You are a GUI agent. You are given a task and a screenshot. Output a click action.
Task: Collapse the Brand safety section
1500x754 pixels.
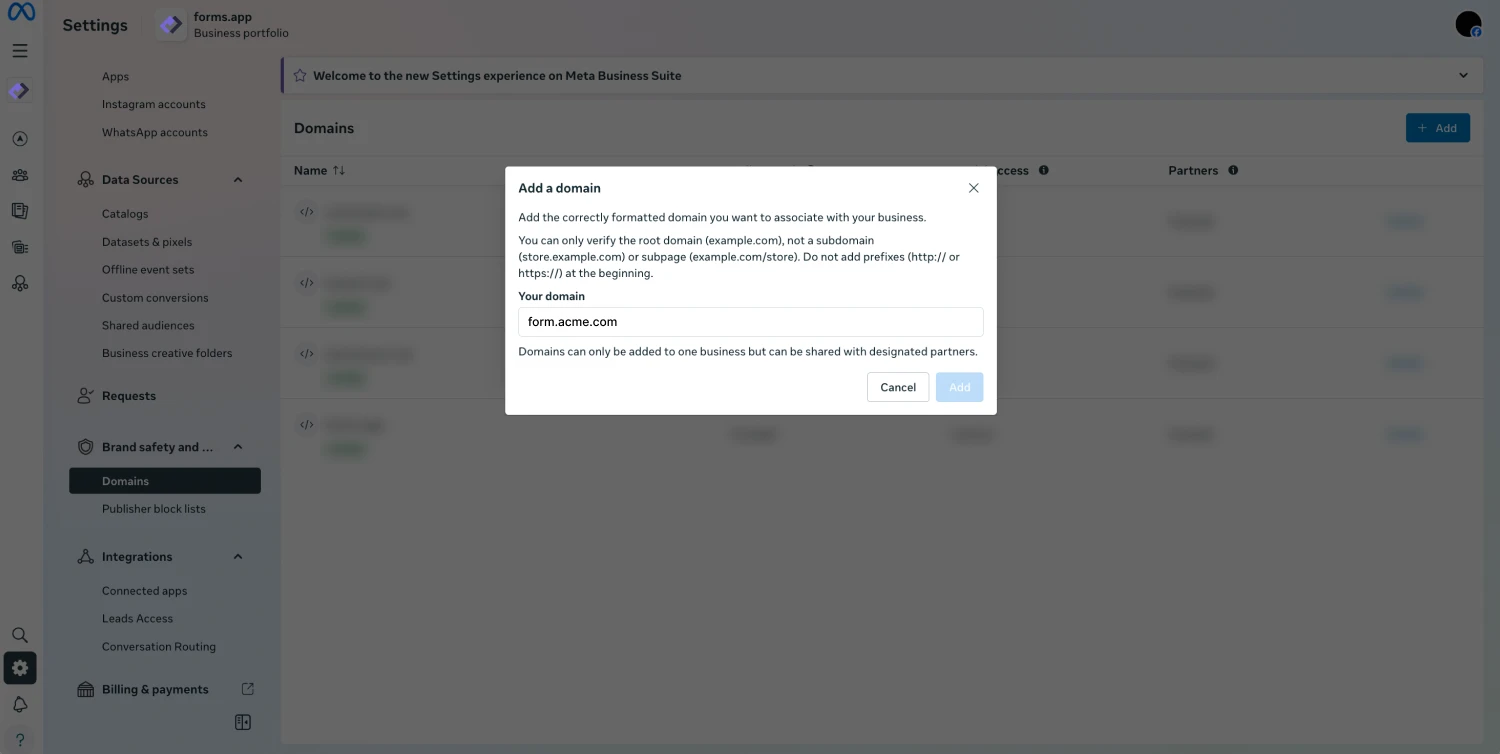238,446
